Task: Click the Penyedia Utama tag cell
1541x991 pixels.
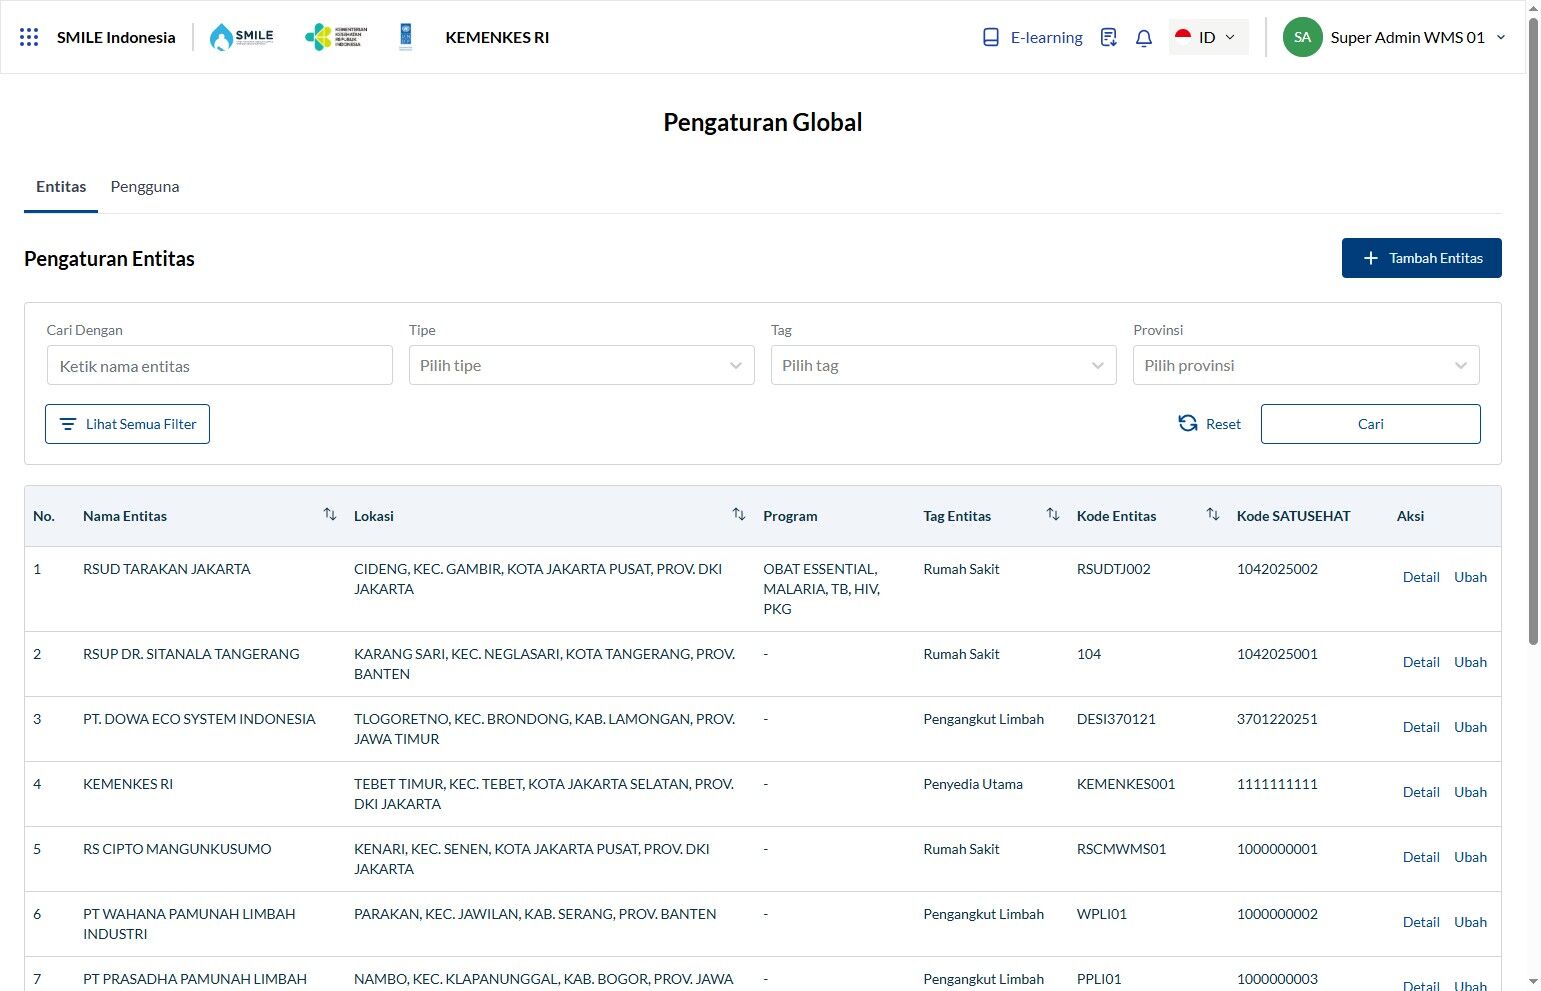Action: [x=973, y=784]
